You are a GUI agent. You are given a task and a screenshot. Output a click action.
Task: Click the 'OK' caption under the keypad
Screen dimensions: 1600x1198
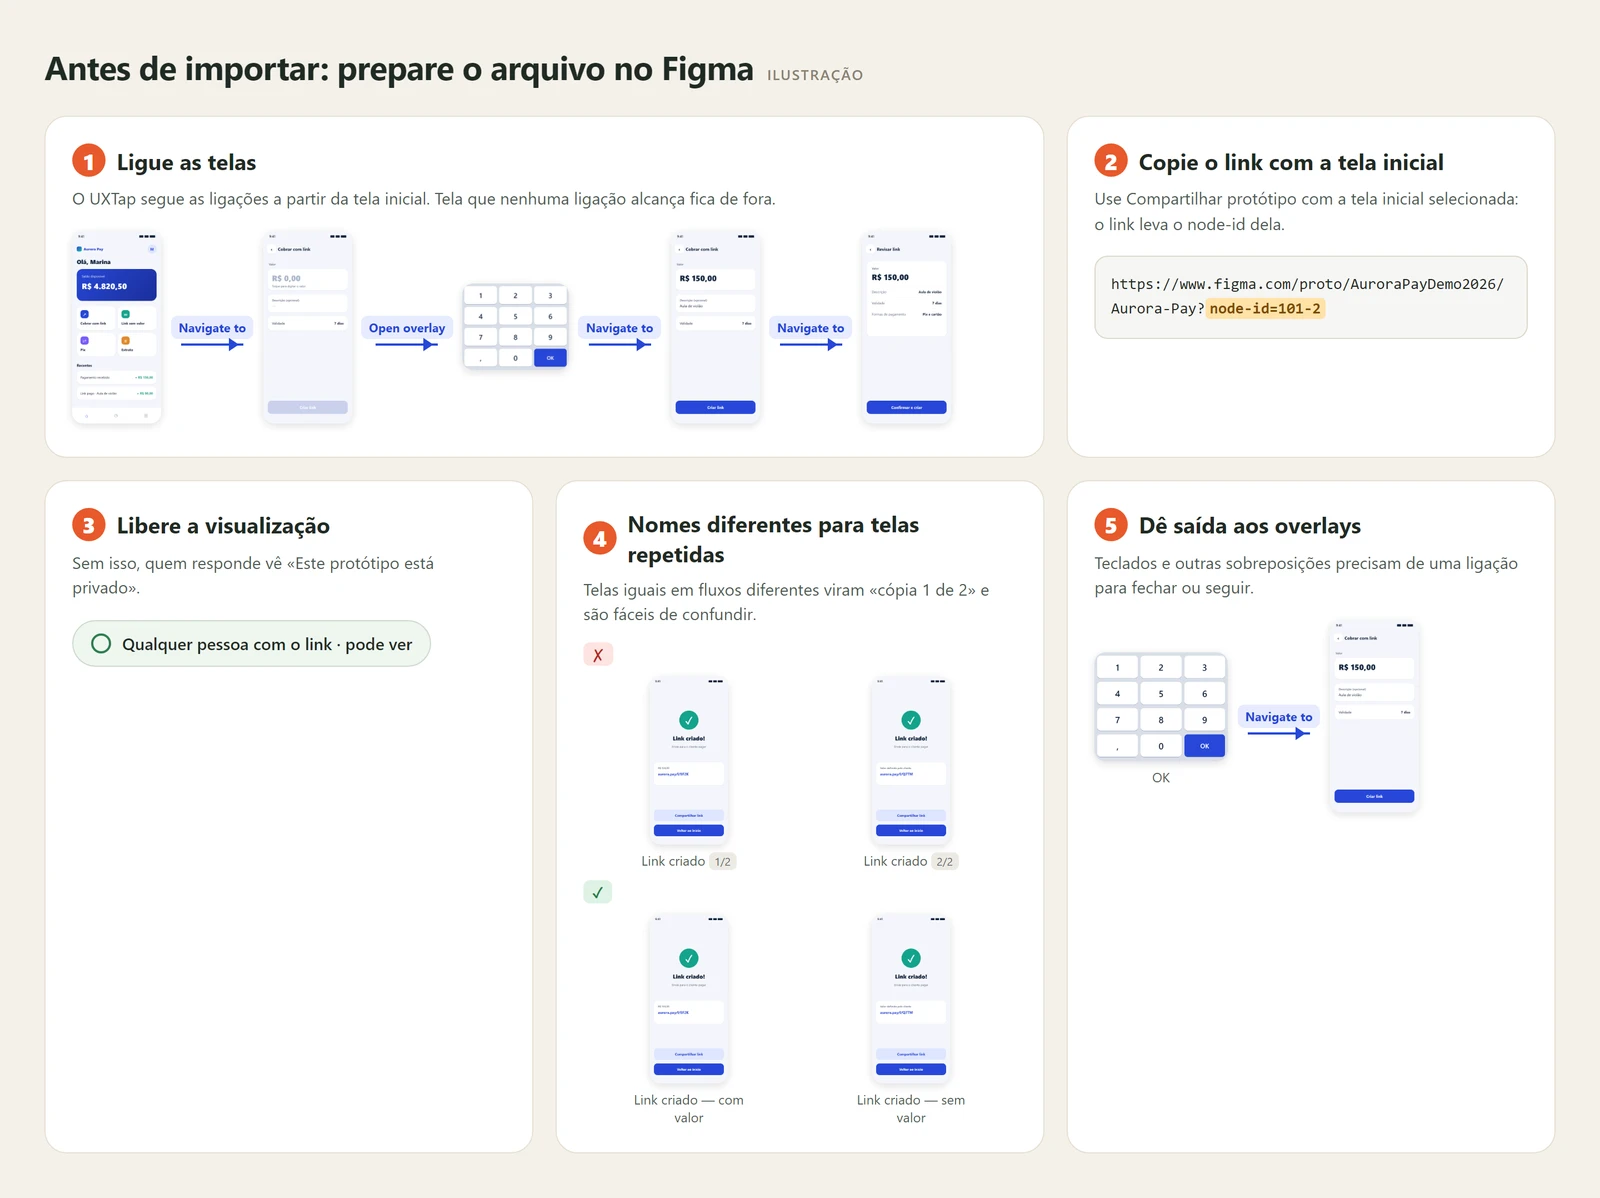pos(1161,778)
